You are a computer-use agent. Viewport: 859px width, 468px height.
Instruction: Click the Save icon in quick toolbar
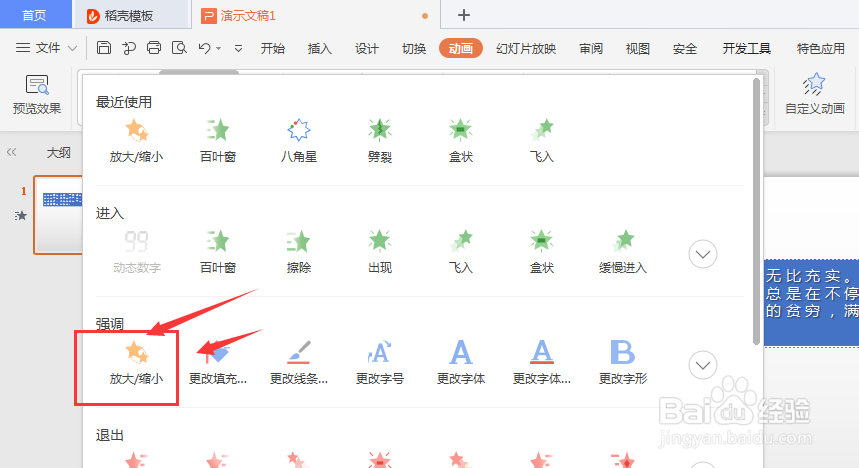coord(104,48)
